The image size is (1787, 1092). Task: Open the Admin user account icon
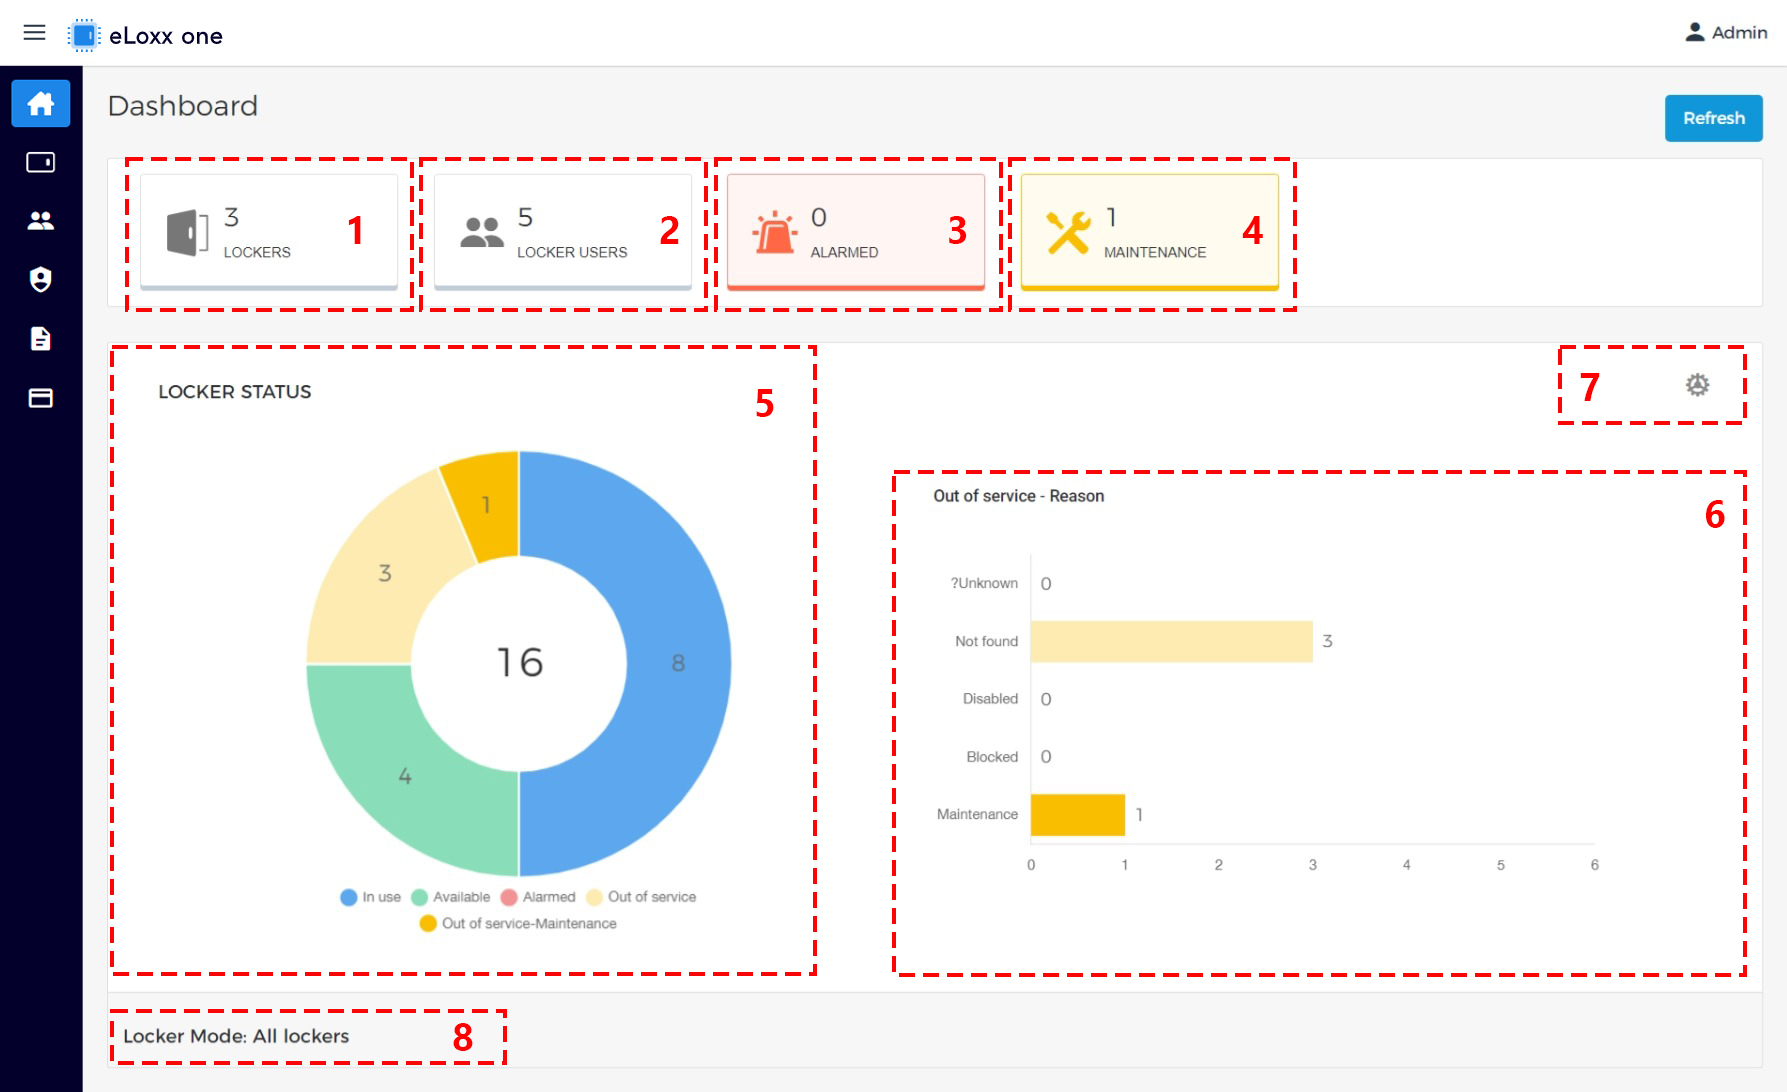1695,32
